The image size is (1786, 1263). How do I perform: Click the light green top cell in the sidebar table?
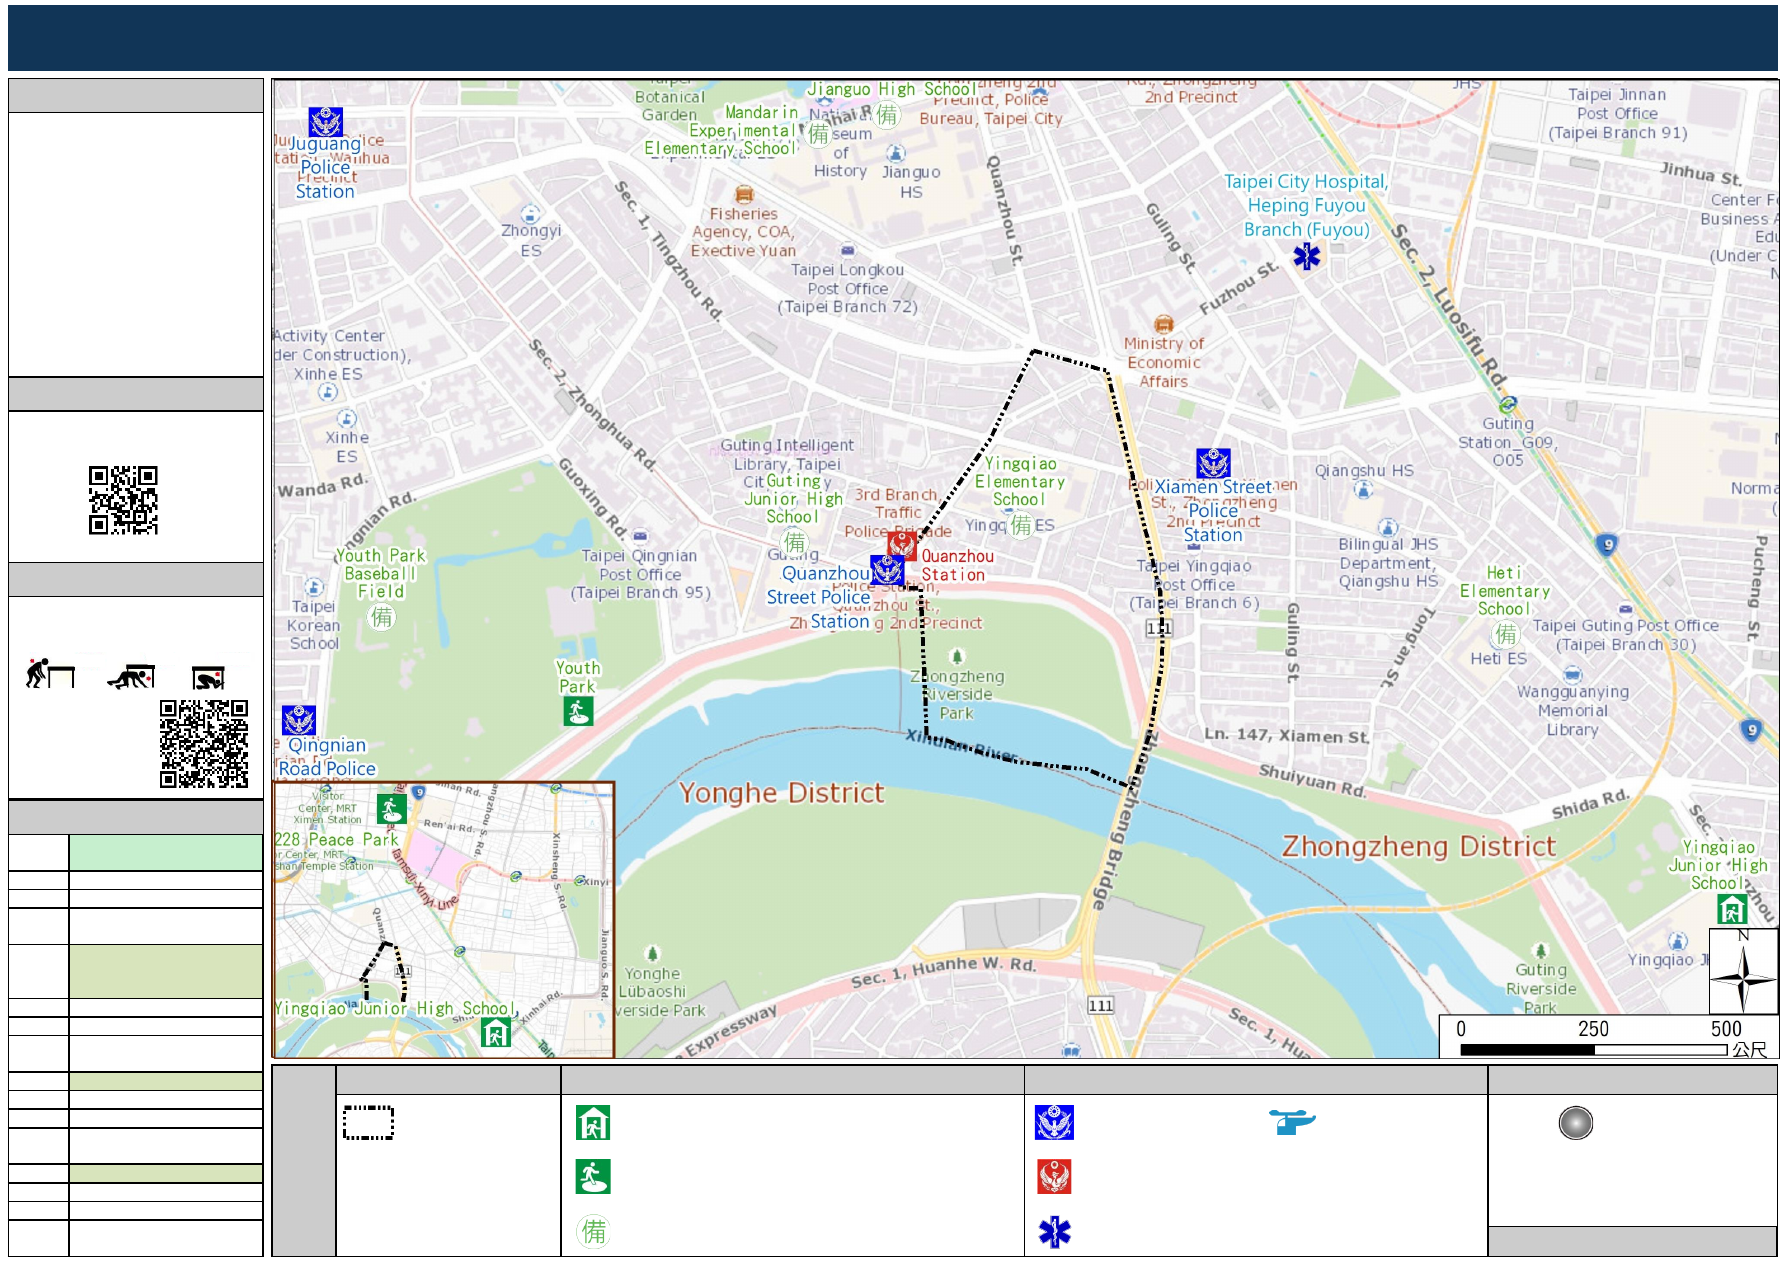[166, 853]
